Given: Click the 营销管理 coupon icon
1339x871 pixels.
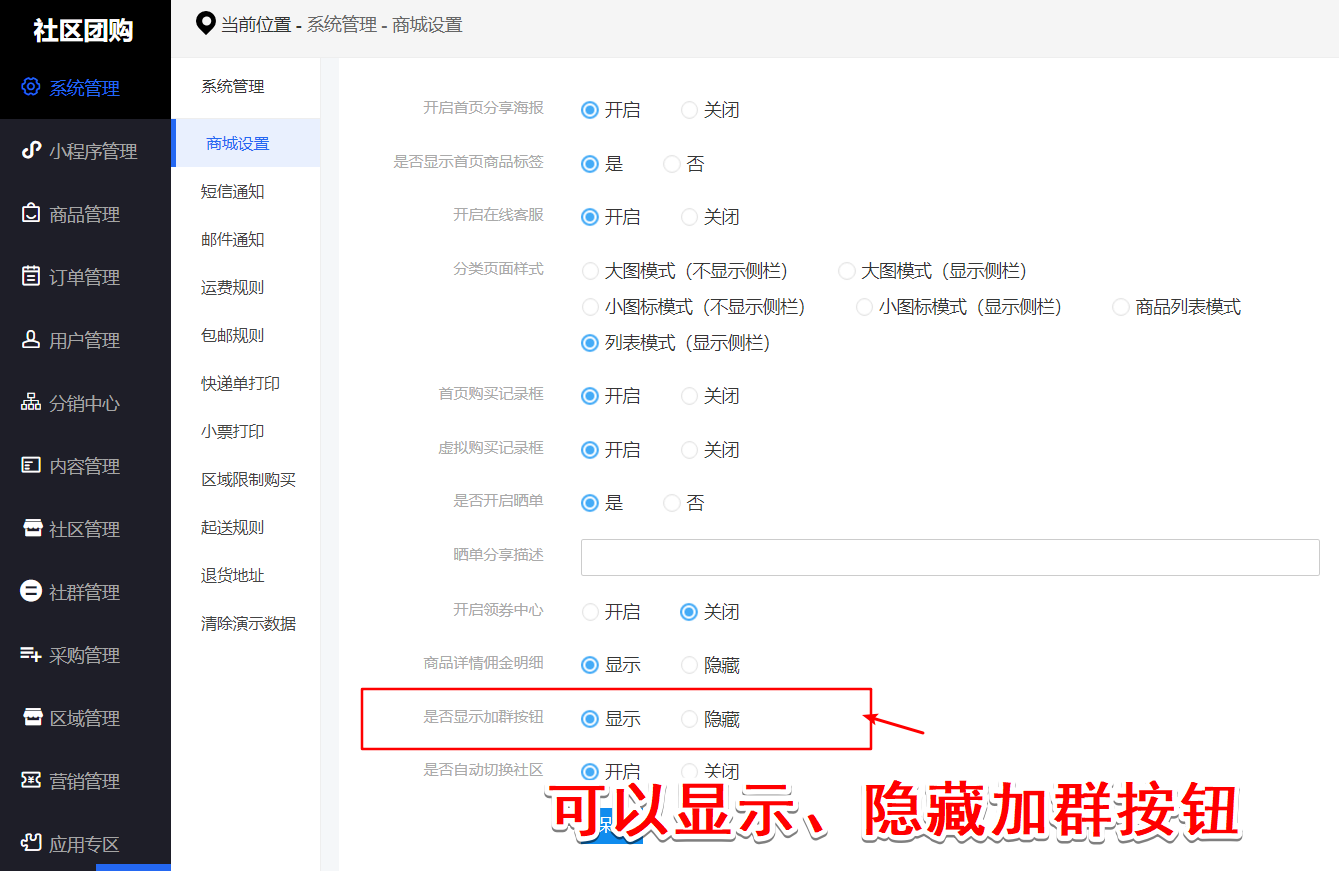Looking at the screenshot, I should point(32,780).
